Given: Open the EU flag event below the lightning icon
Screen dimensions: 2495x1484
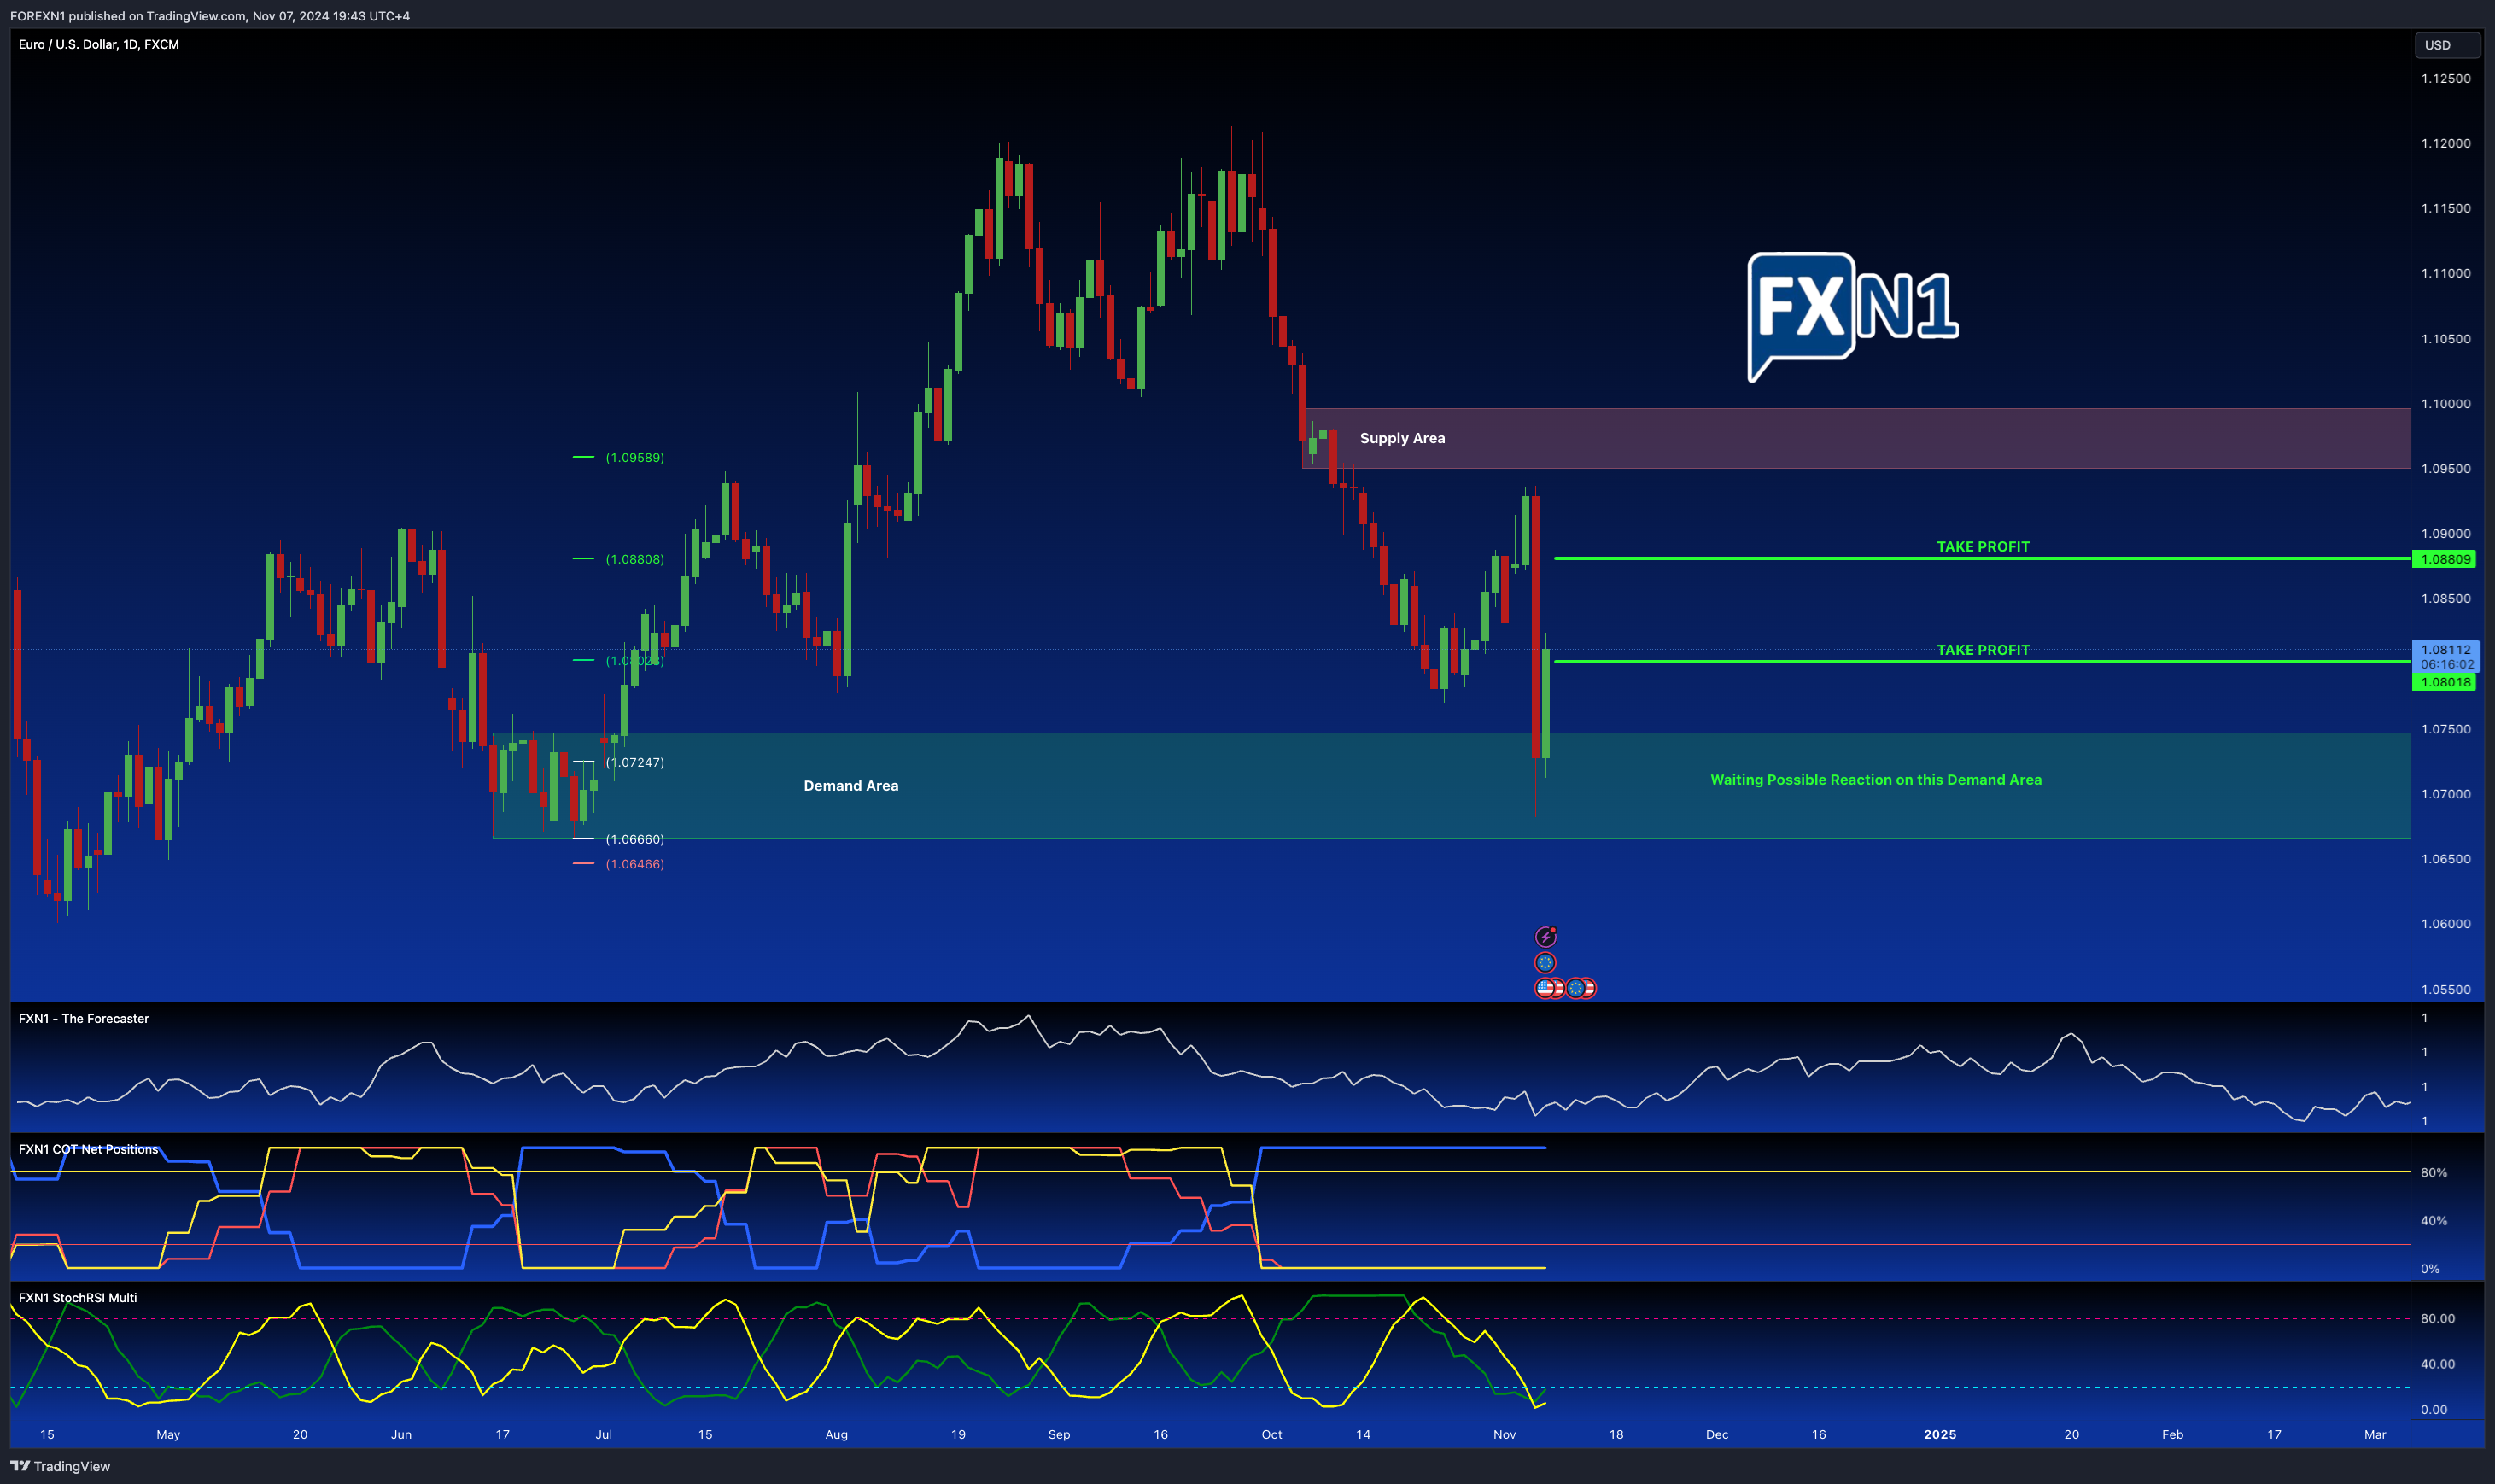Looking at the screenshot, I should [1546, 963].
